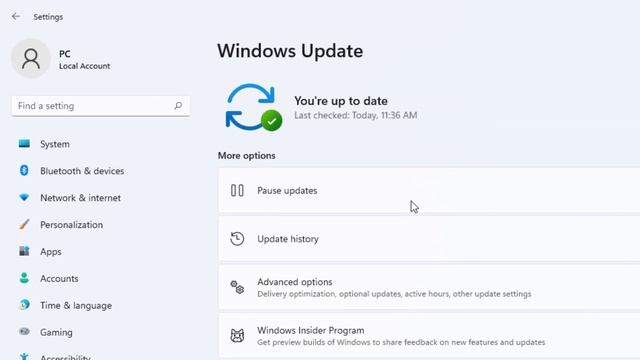640x360 pixels.
Task: Click the More options label
Action: tap(247, 156)
